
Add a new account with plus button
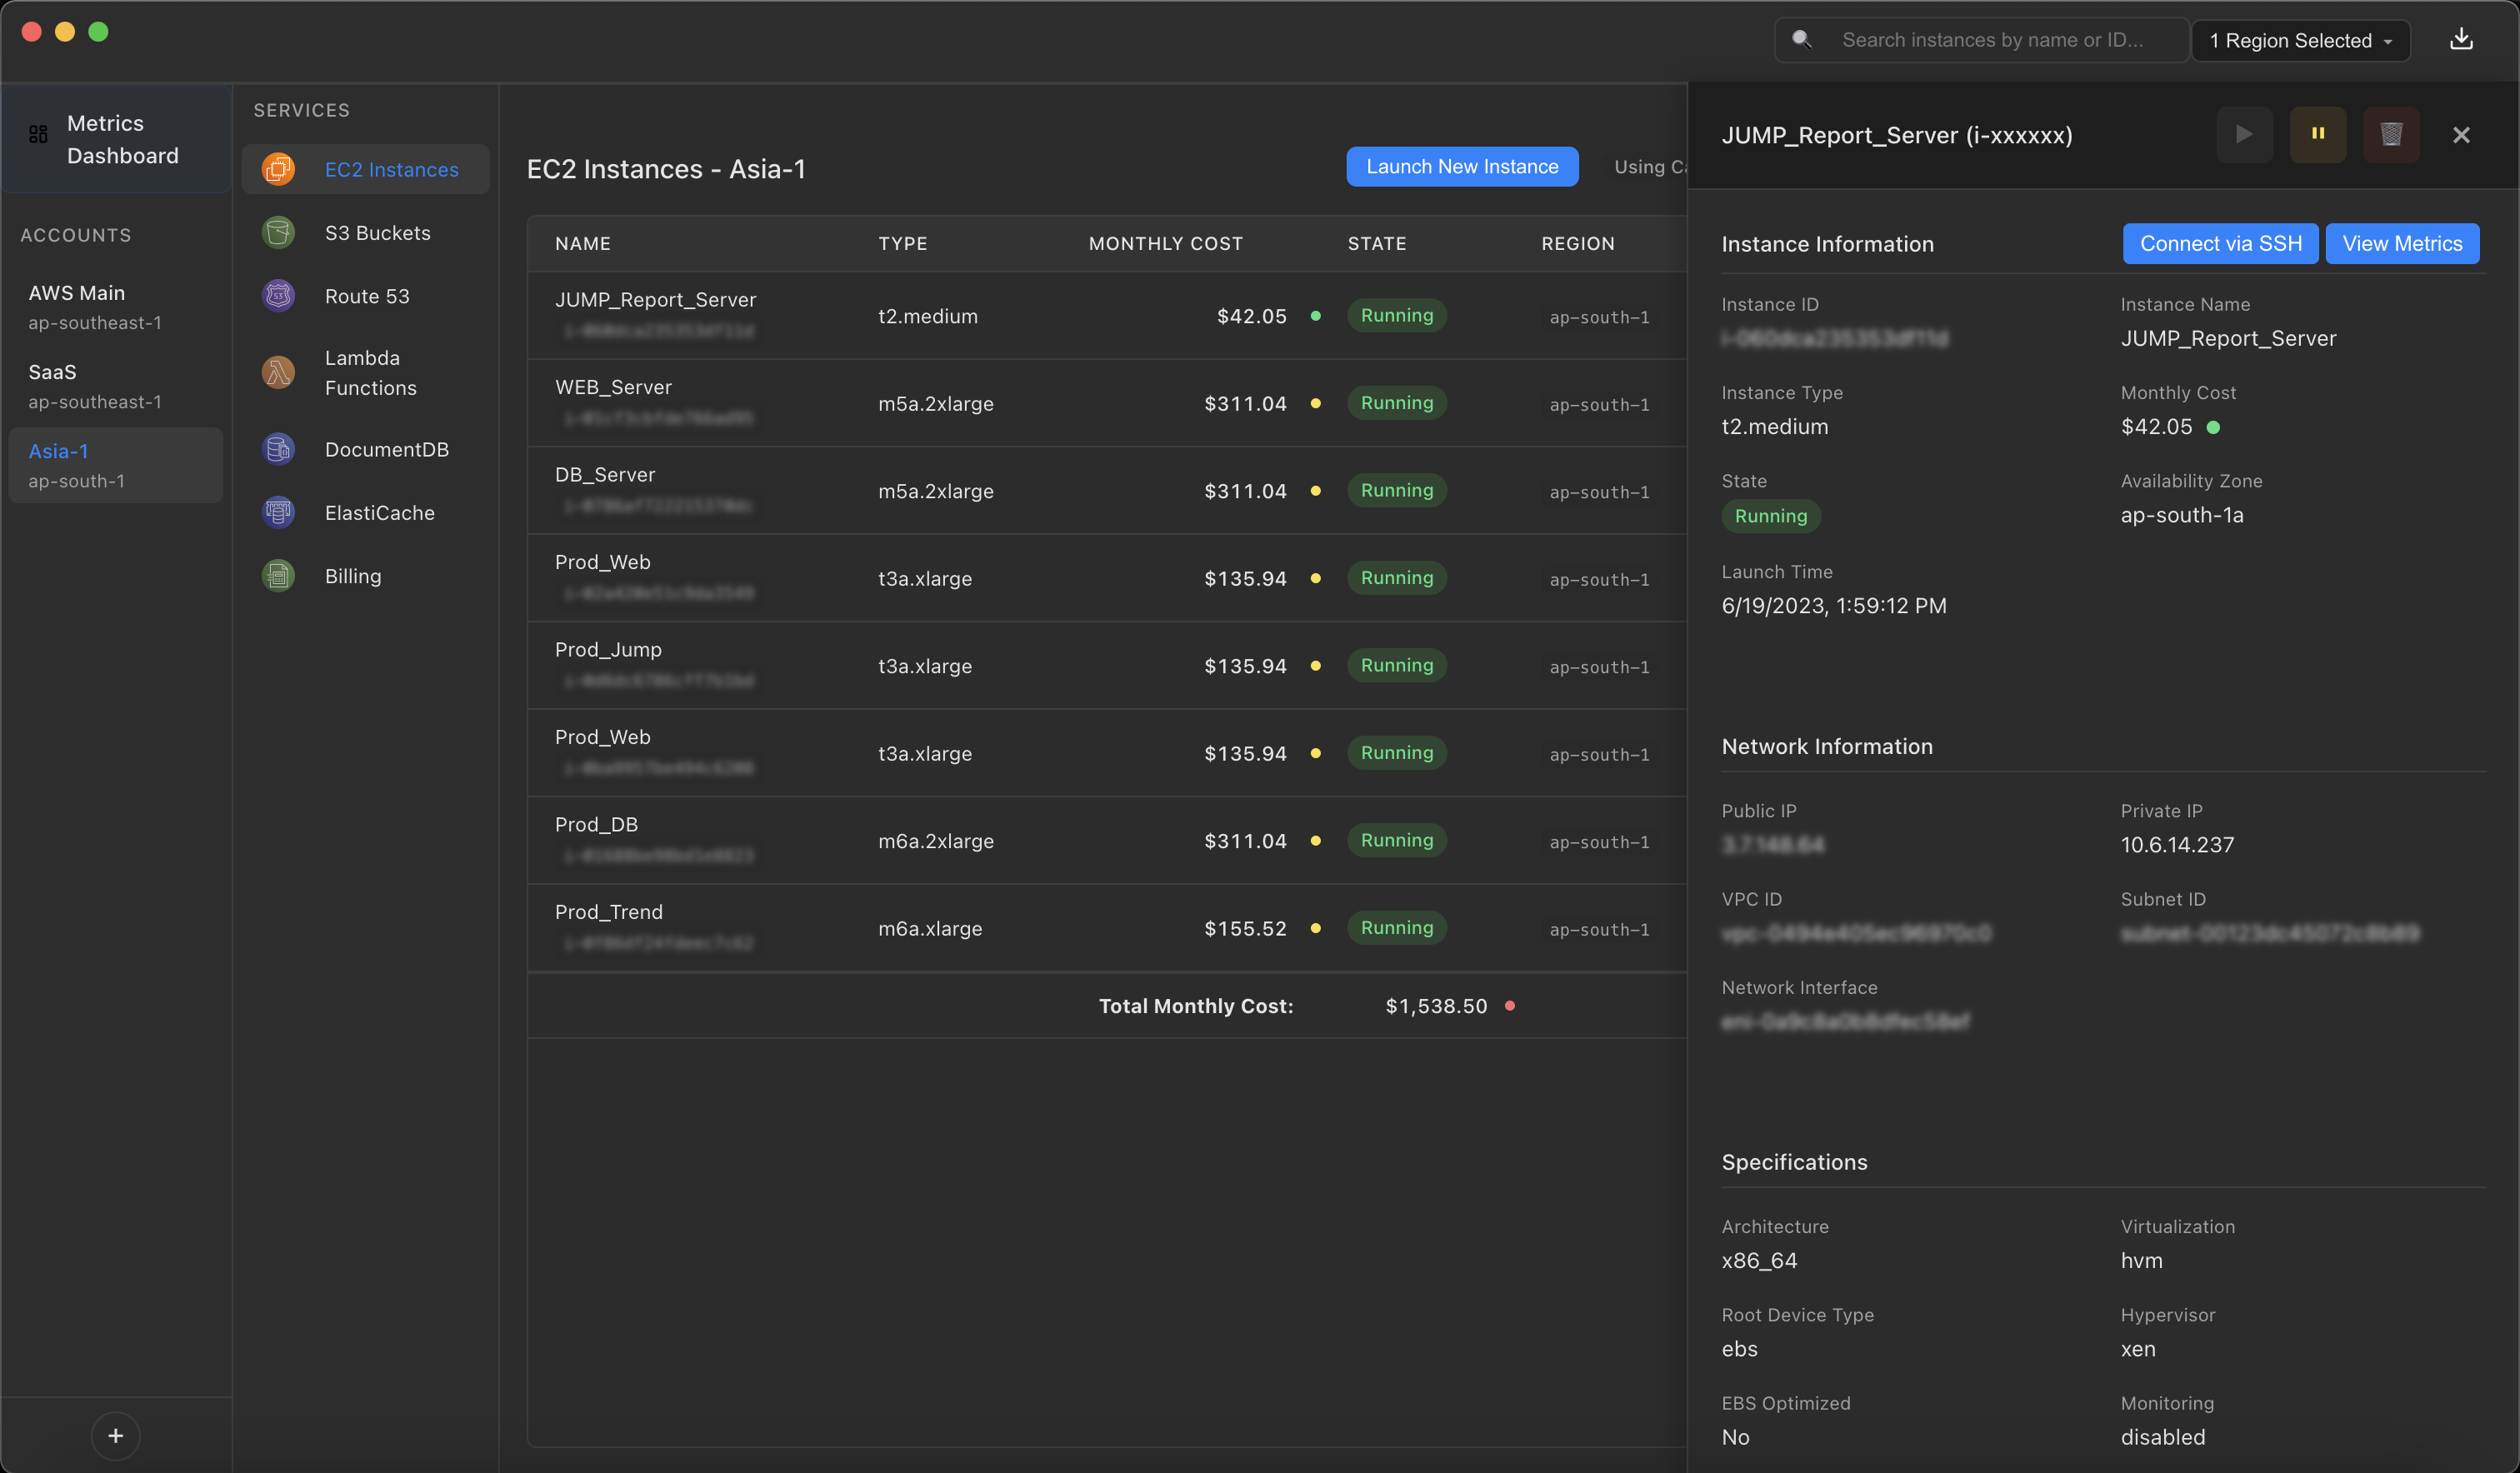coord(116,1436)
